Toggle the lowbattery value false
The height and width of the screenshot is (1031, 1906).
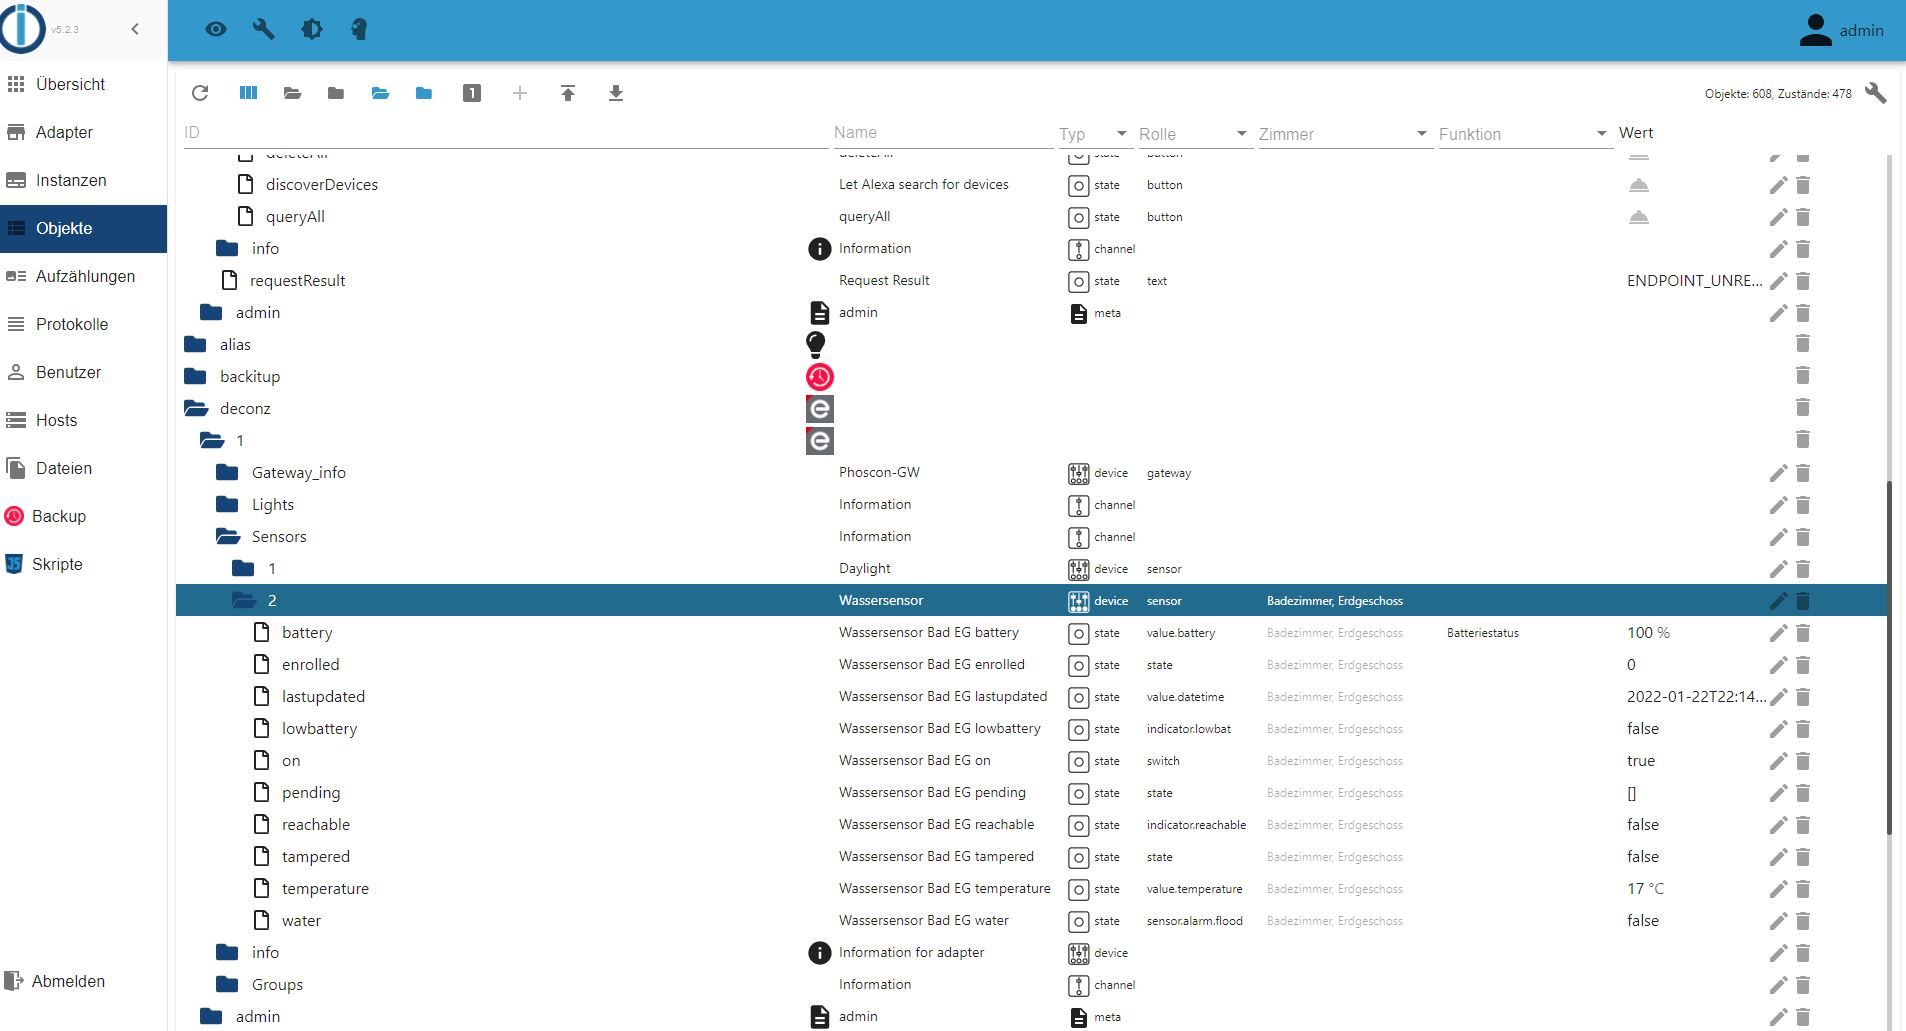tap(1643, 729)
